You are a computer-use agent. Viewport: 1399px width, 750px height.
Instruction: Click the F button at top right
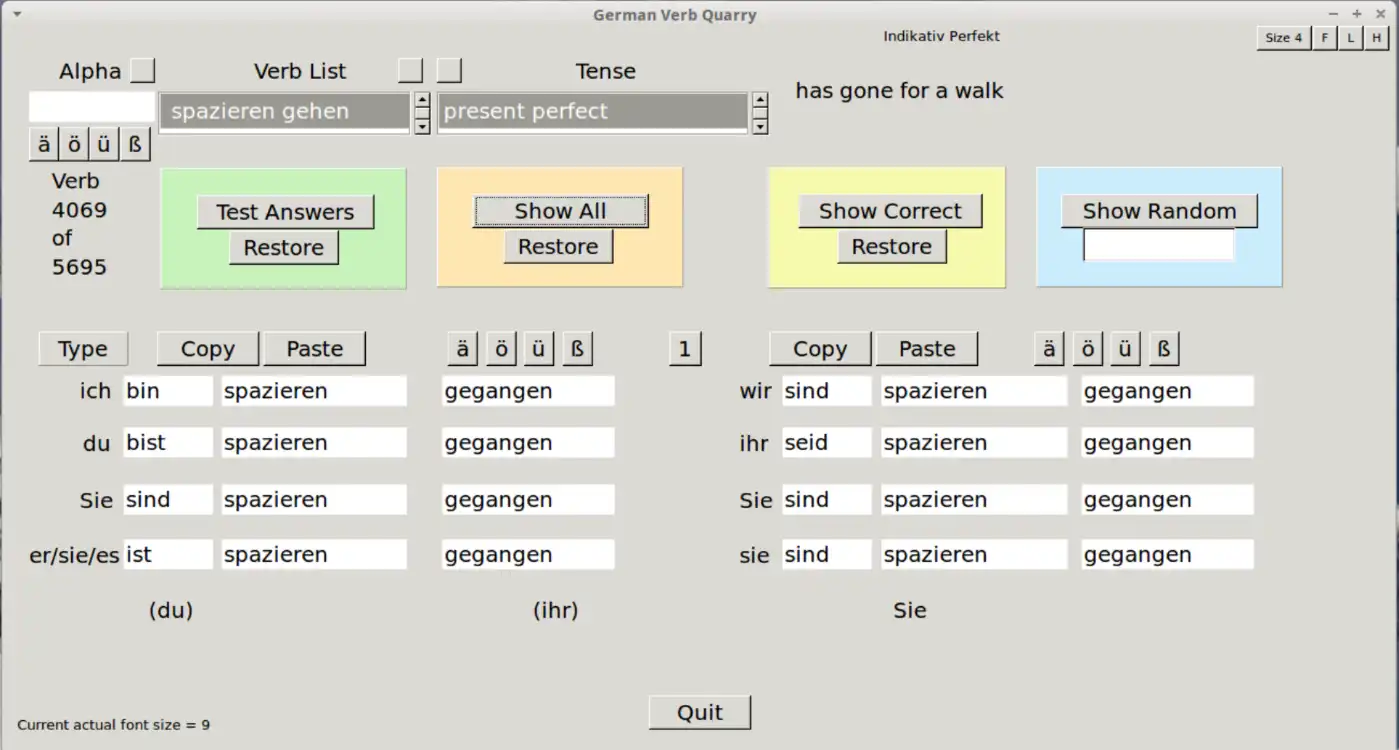coord(1325,38)
